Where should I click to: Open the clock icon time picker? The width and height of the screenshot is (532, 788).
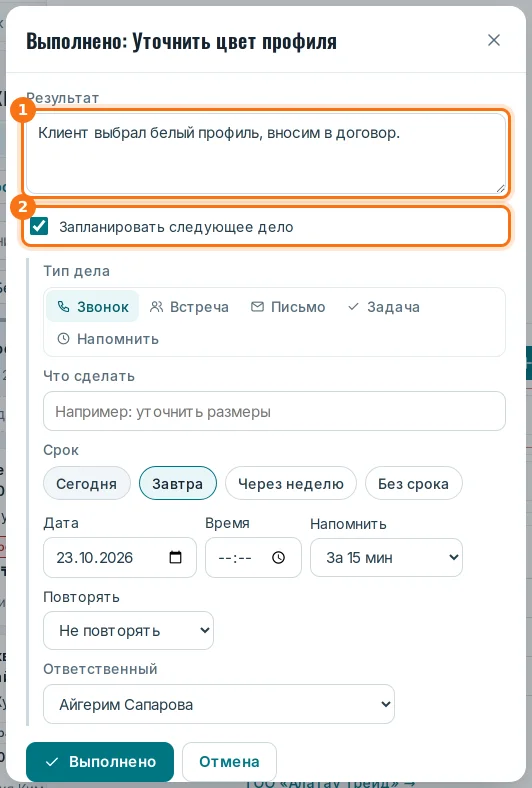pyautogui.click(x=278, y=557)
